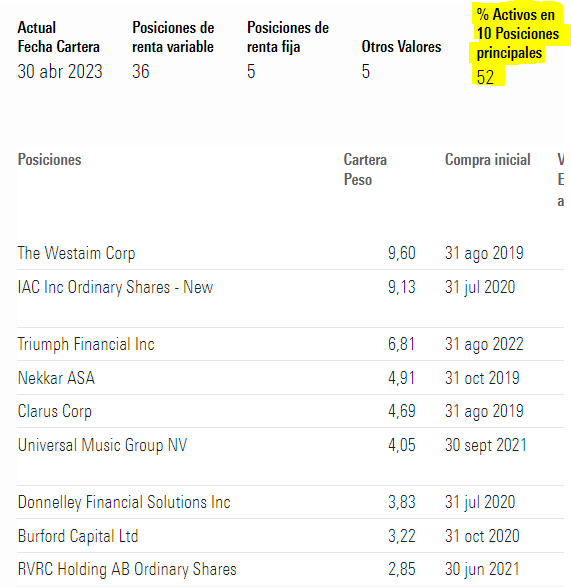
Task: Click the 30 abr 2023 date
Action: coord(60,72)
